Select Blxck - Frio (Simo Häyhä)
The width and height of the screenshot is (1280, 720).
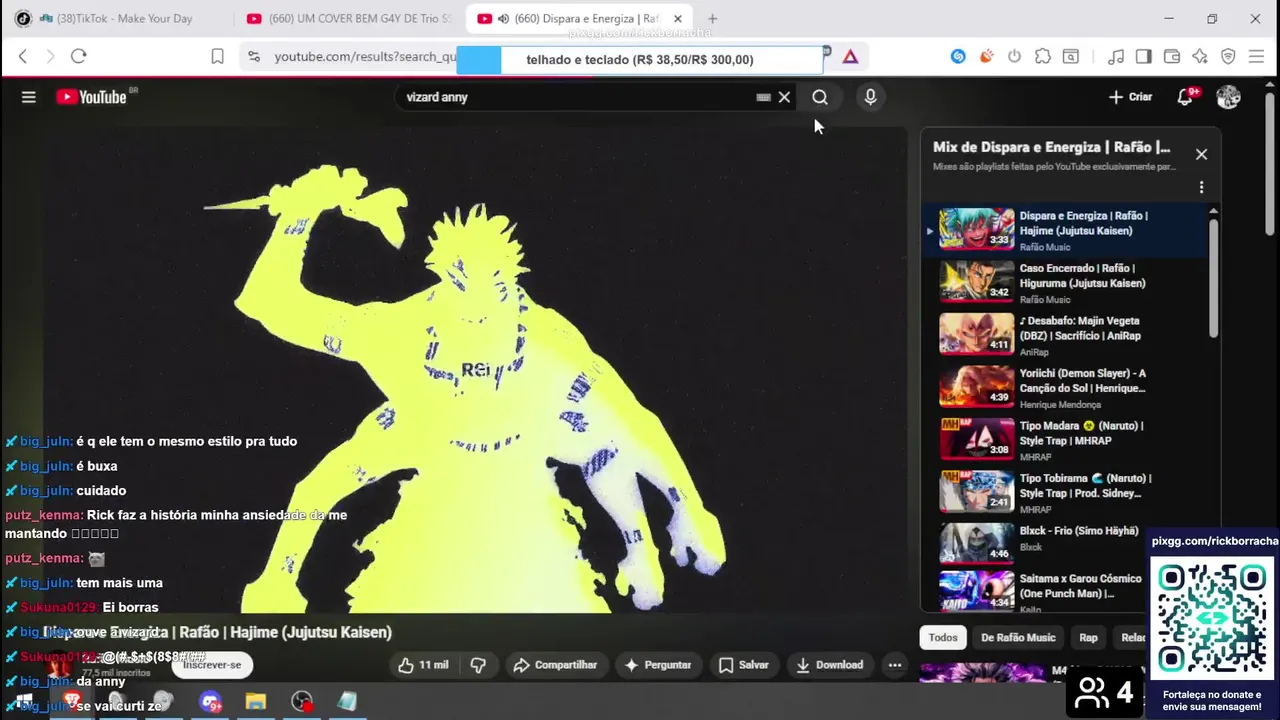coord(1065,543)
